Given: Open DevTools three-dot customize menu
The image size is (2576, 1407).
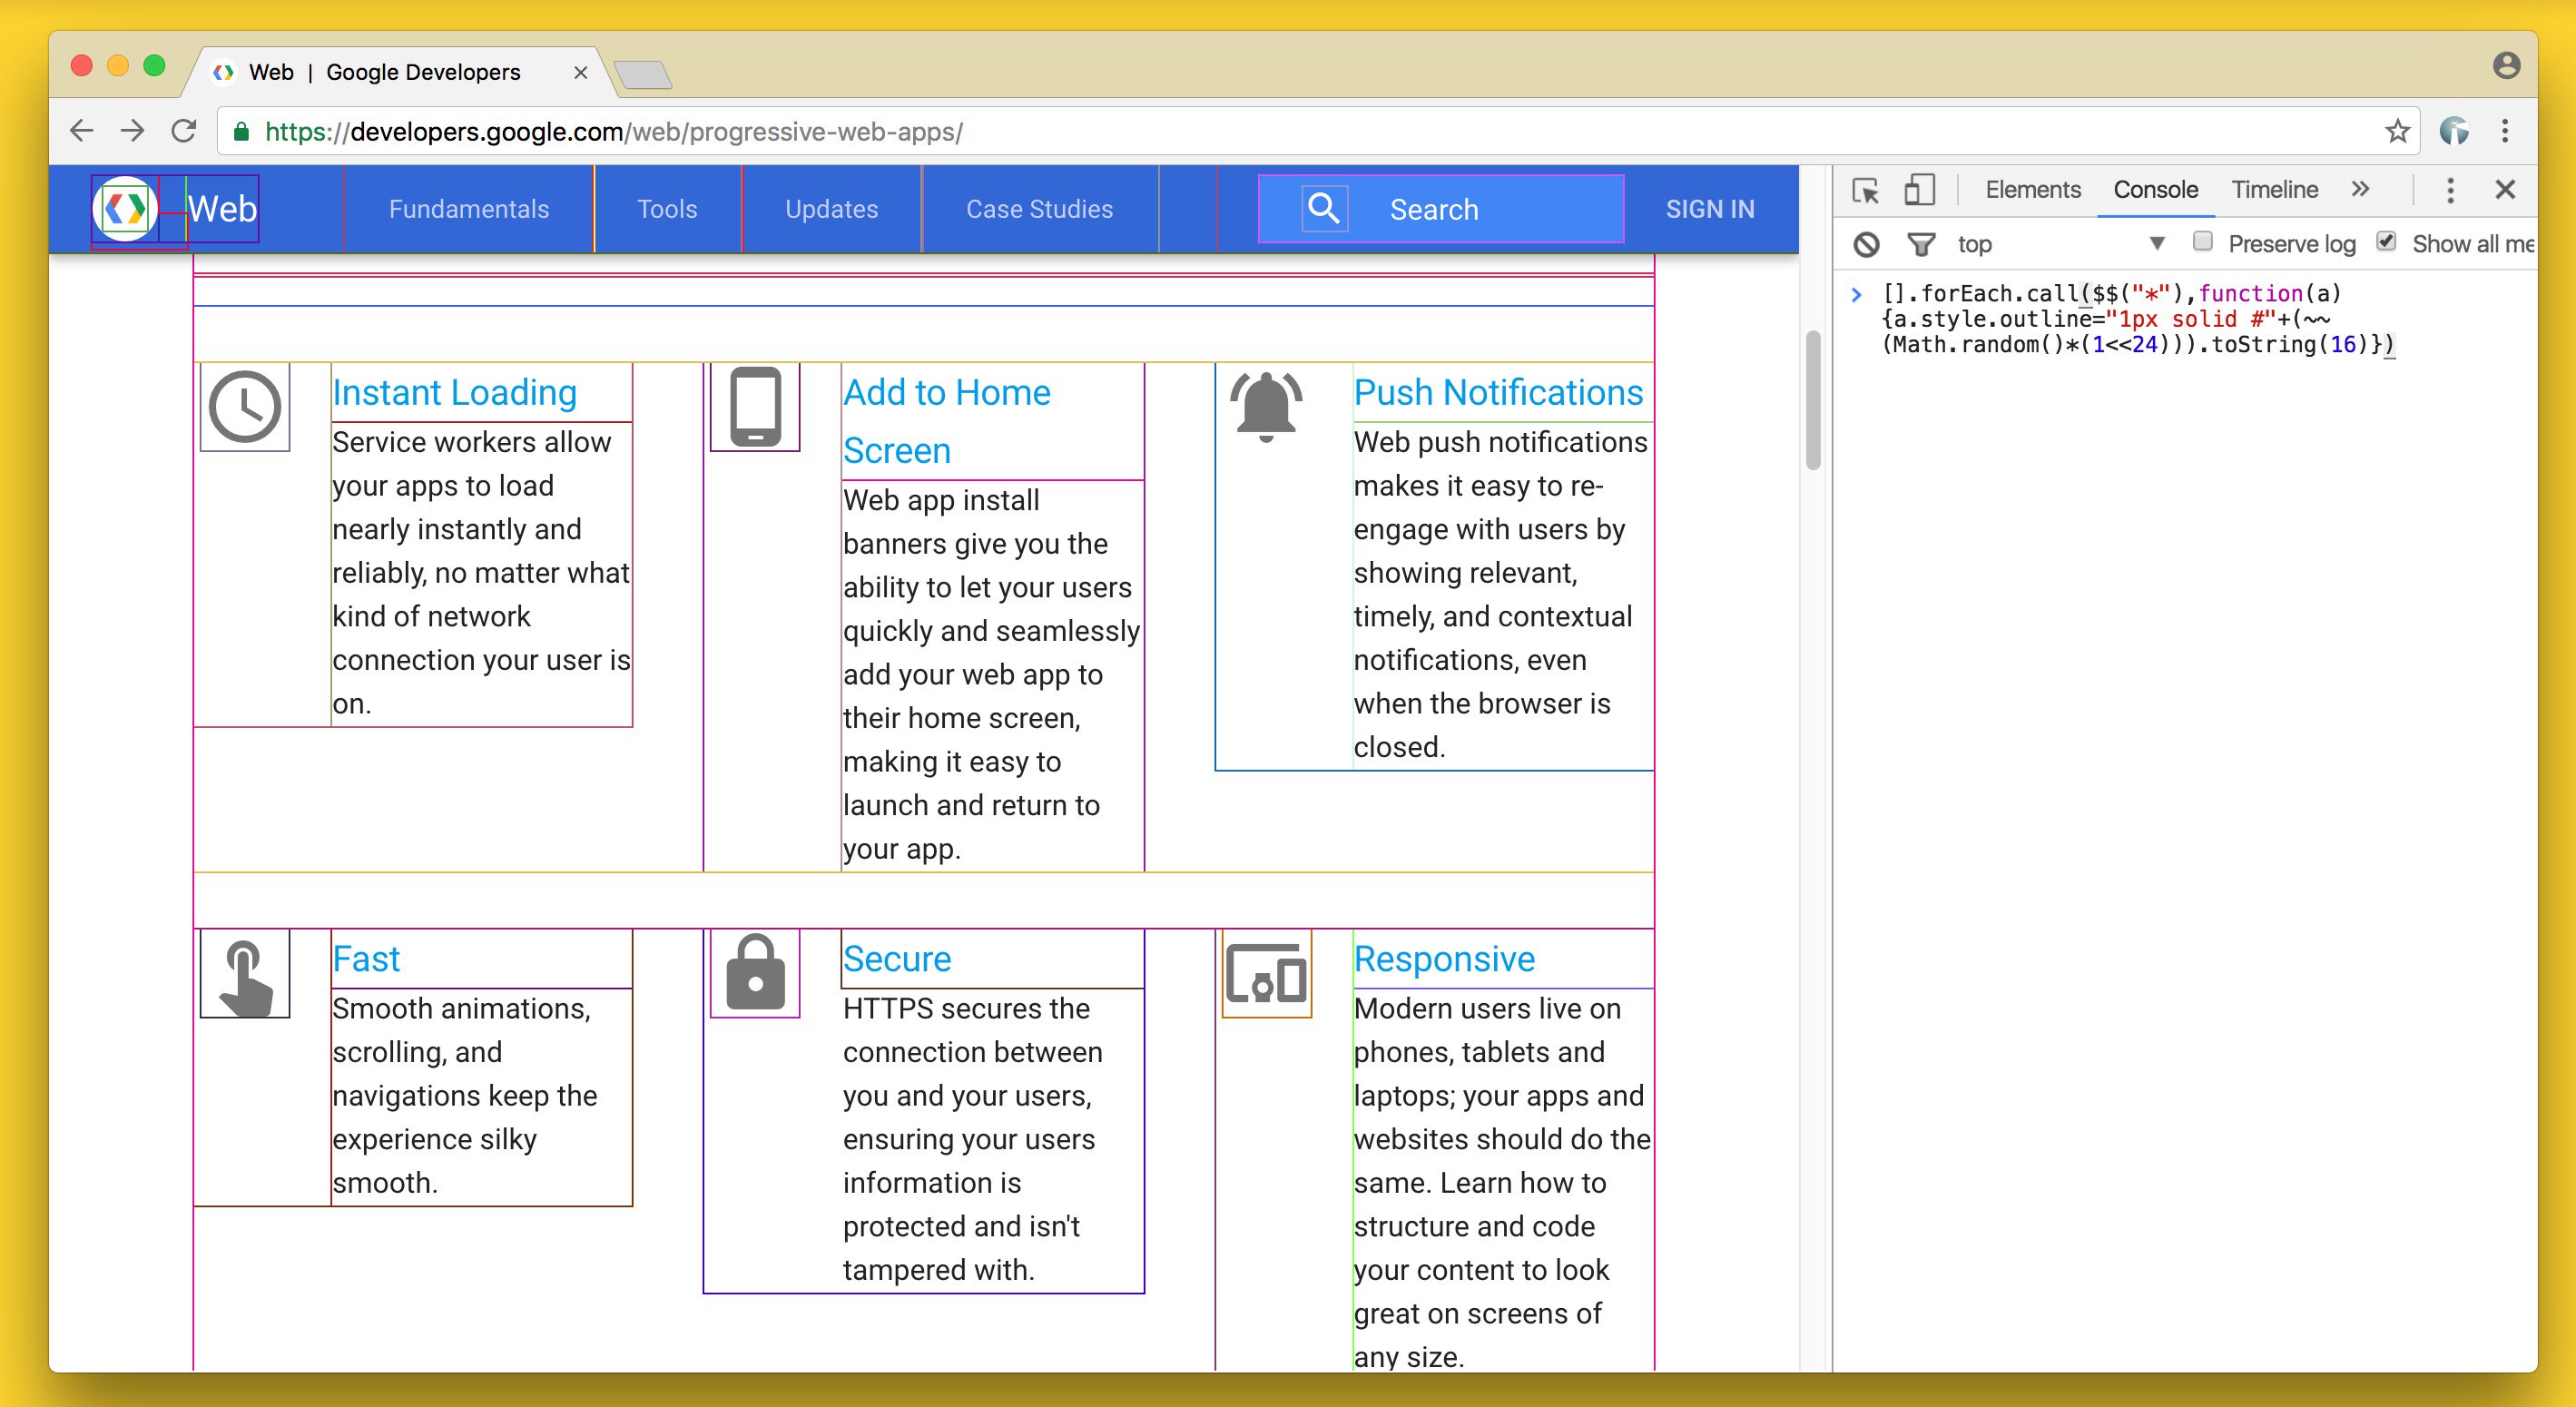Looking at the screenshot, I should coord(2450,190).
